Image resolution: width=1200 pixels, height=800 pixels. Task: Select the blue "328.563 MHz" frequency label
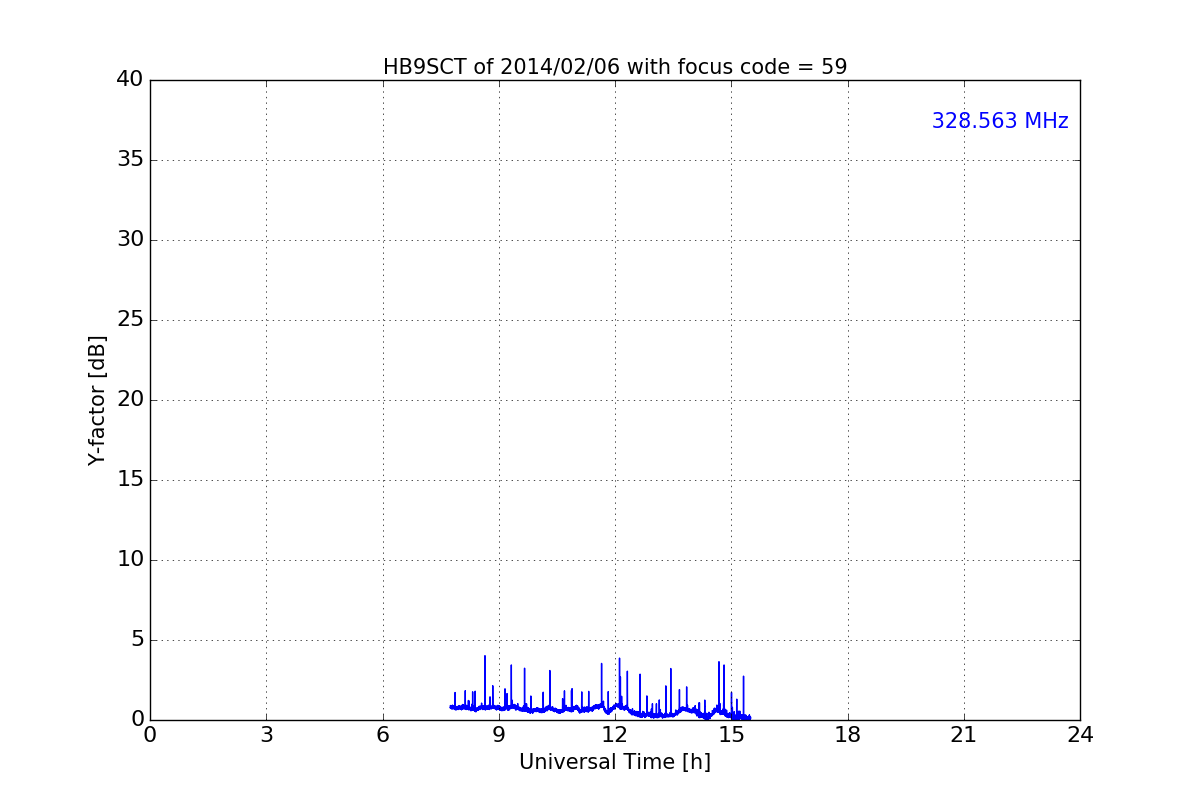click(1000, 121)
